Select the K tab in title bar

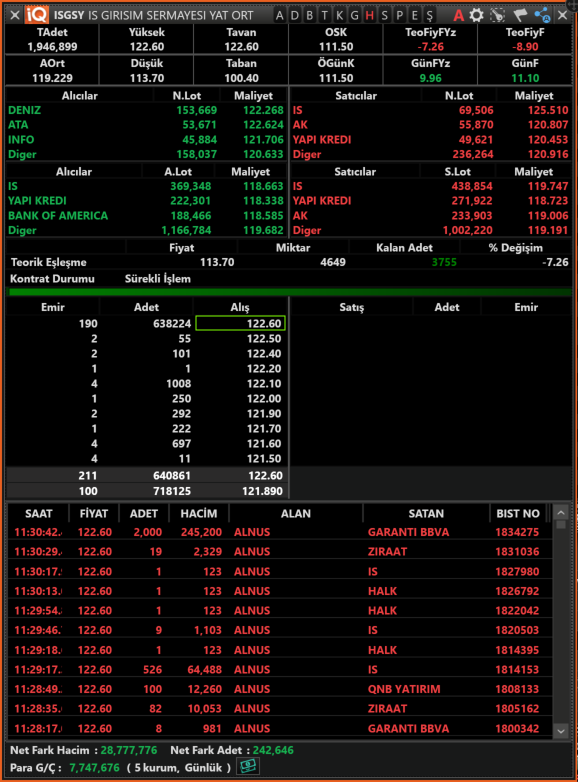[x=340, y=15]
